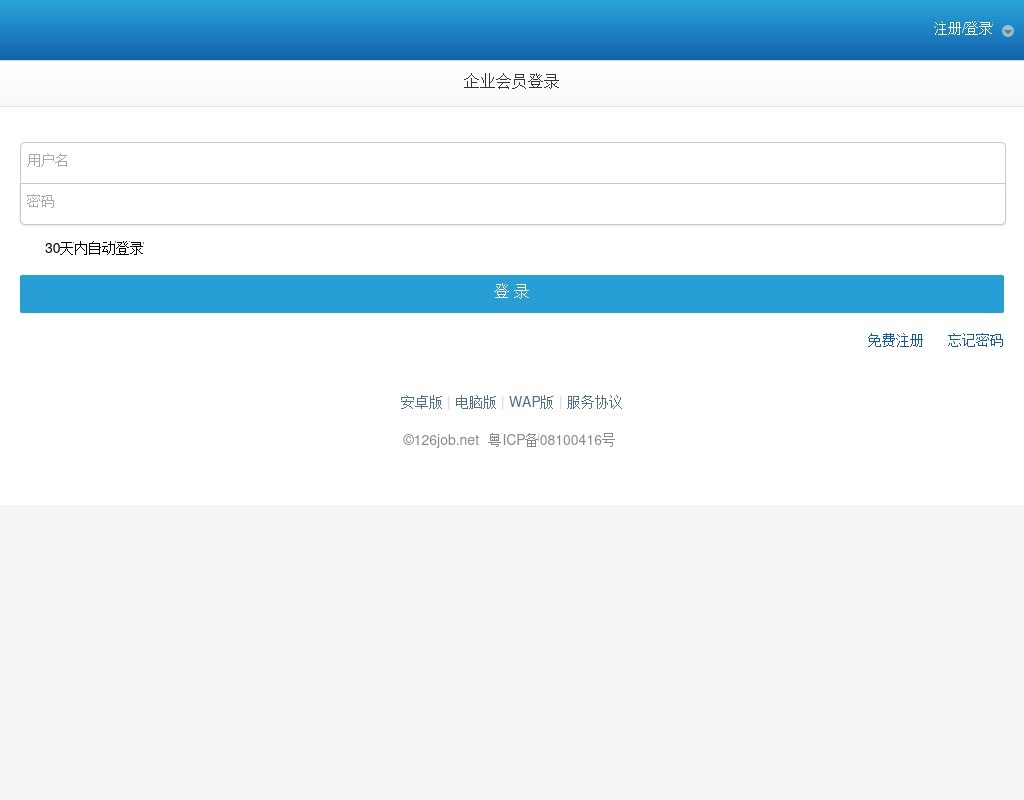
Task: Switch to the 电脑版 desktop version
Action: tap(475, 402)
